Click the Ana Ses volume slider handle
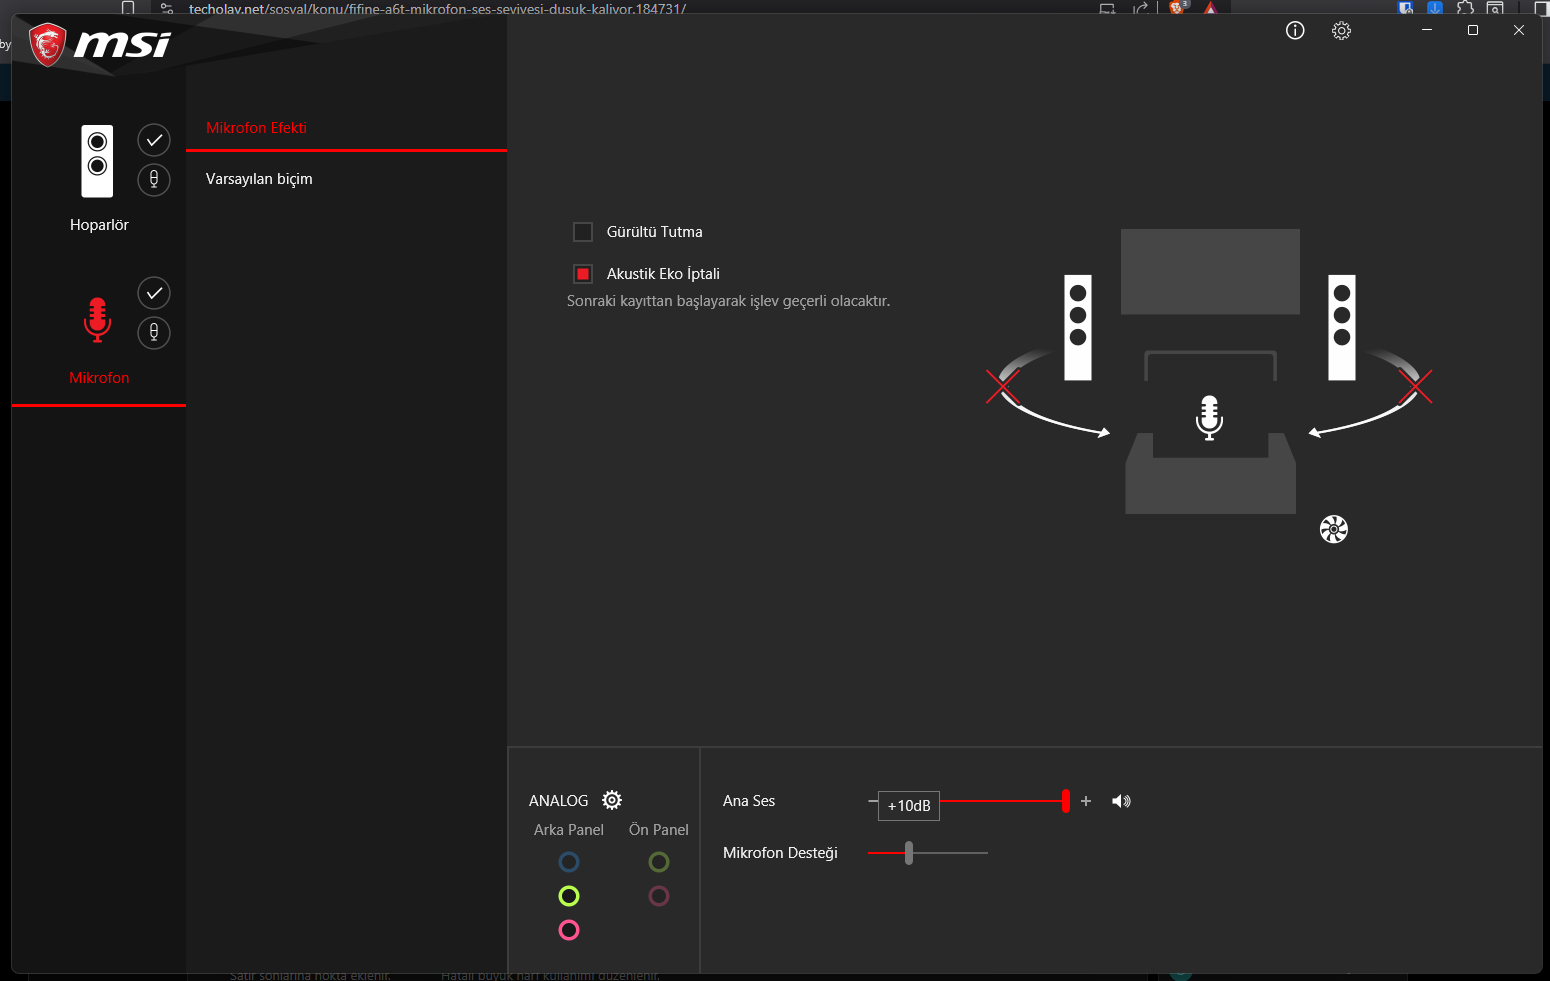The width and height of the screenshot is (1550, 981). coord(1066,801)
